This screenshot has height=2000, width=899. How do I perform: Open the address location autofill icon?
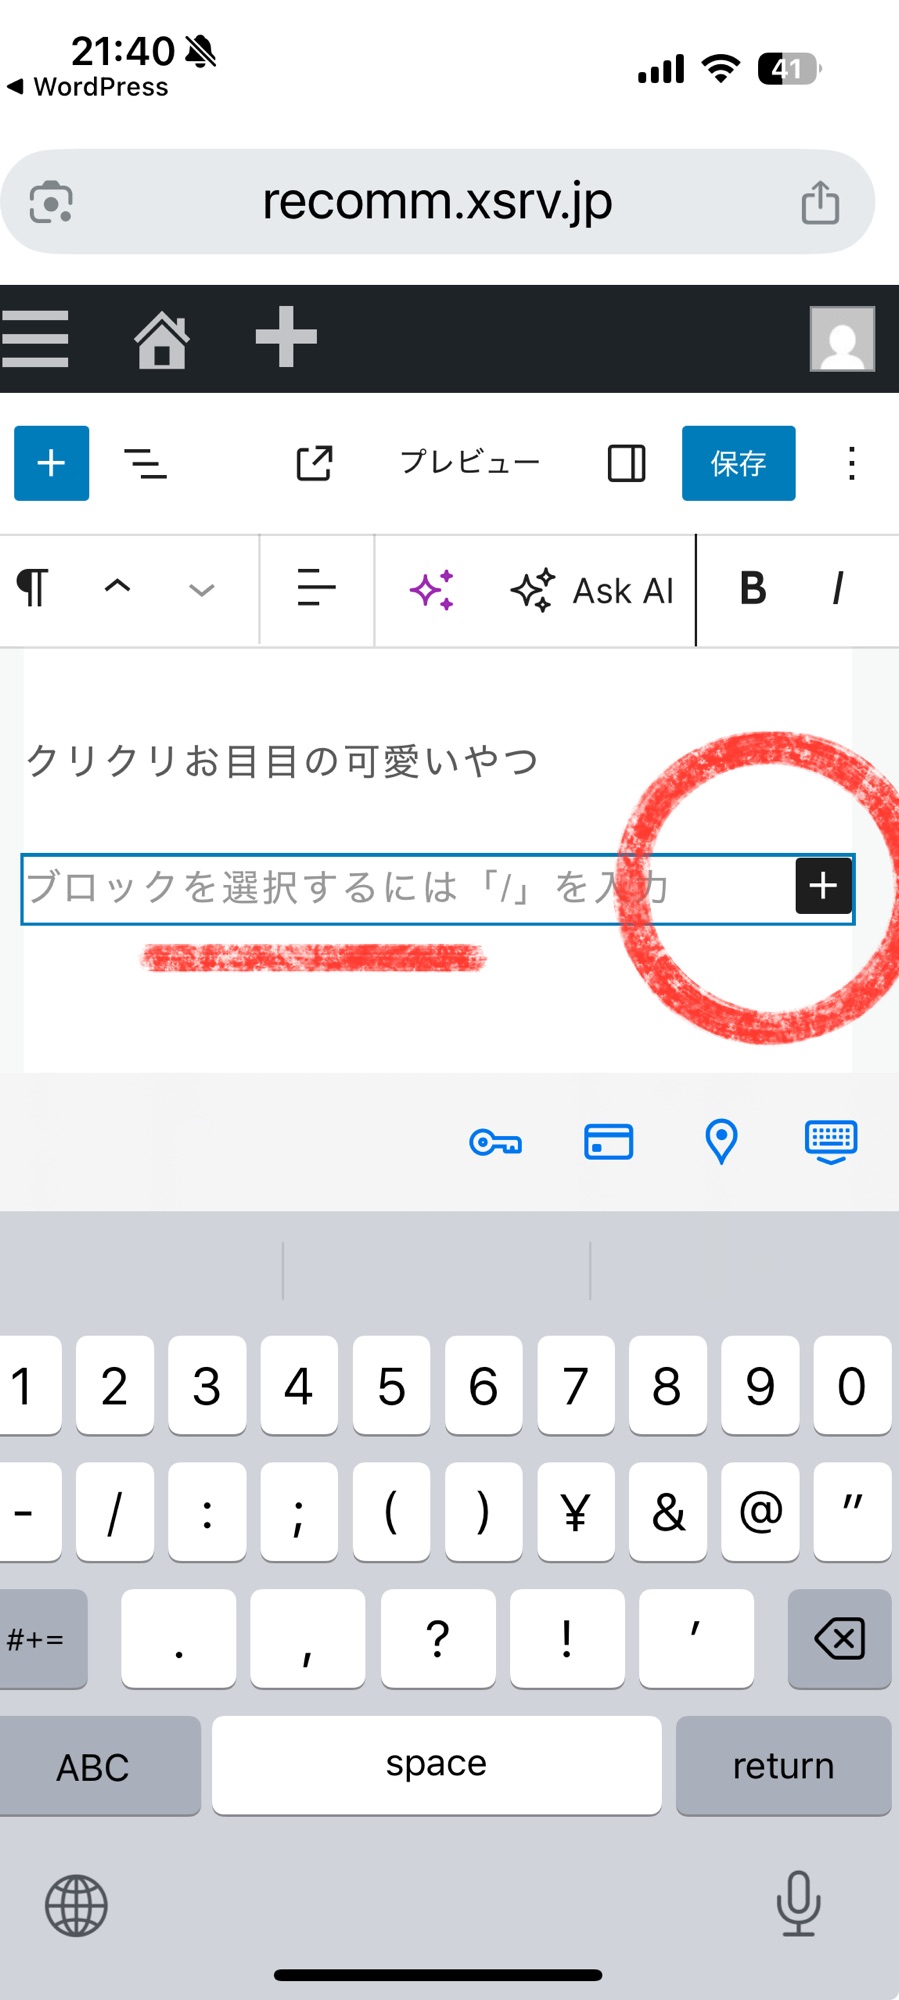[721, 1141]
